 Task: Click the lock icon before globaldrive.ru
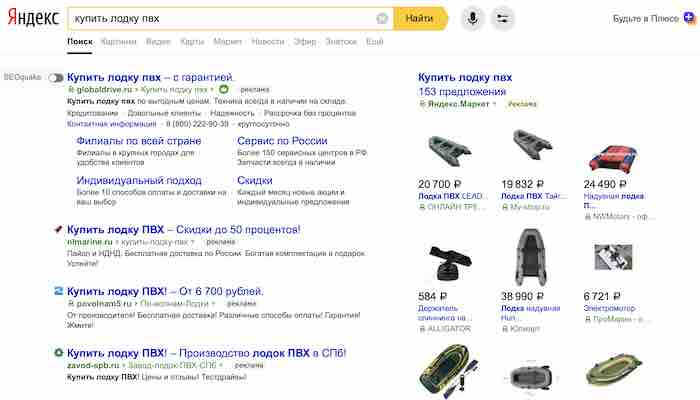point(71,90)
